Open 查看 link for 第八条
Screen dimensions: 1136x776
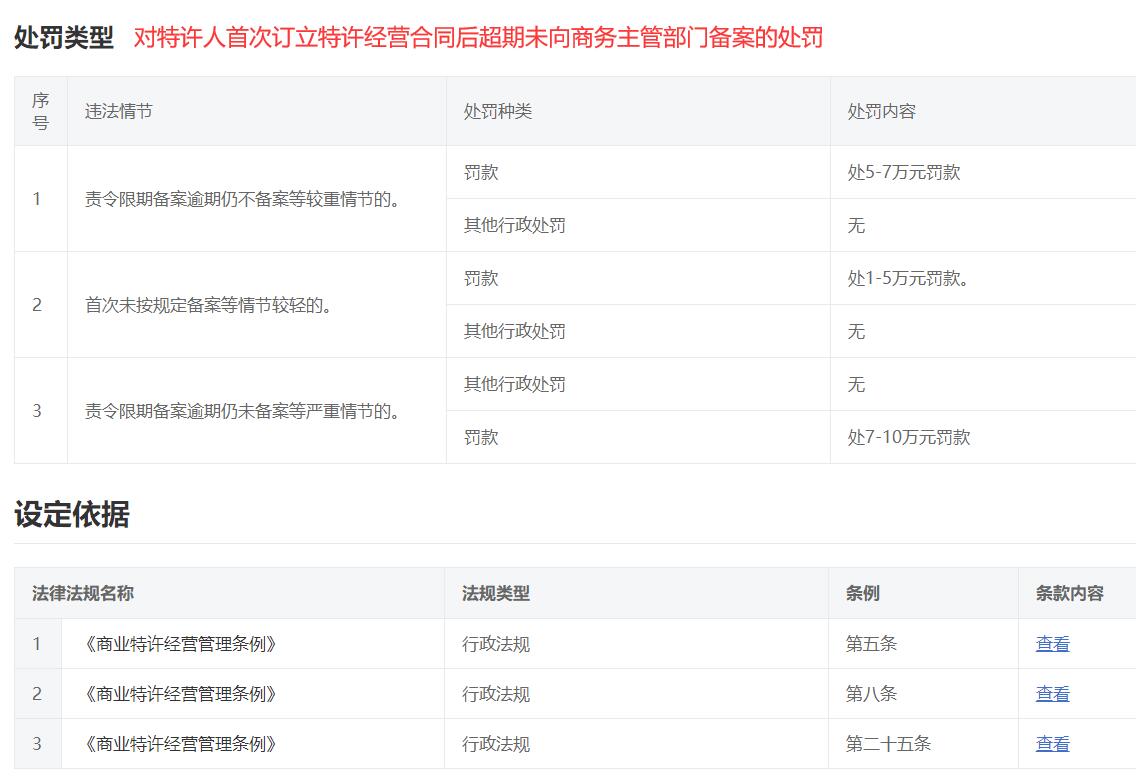coord(1052,694)
